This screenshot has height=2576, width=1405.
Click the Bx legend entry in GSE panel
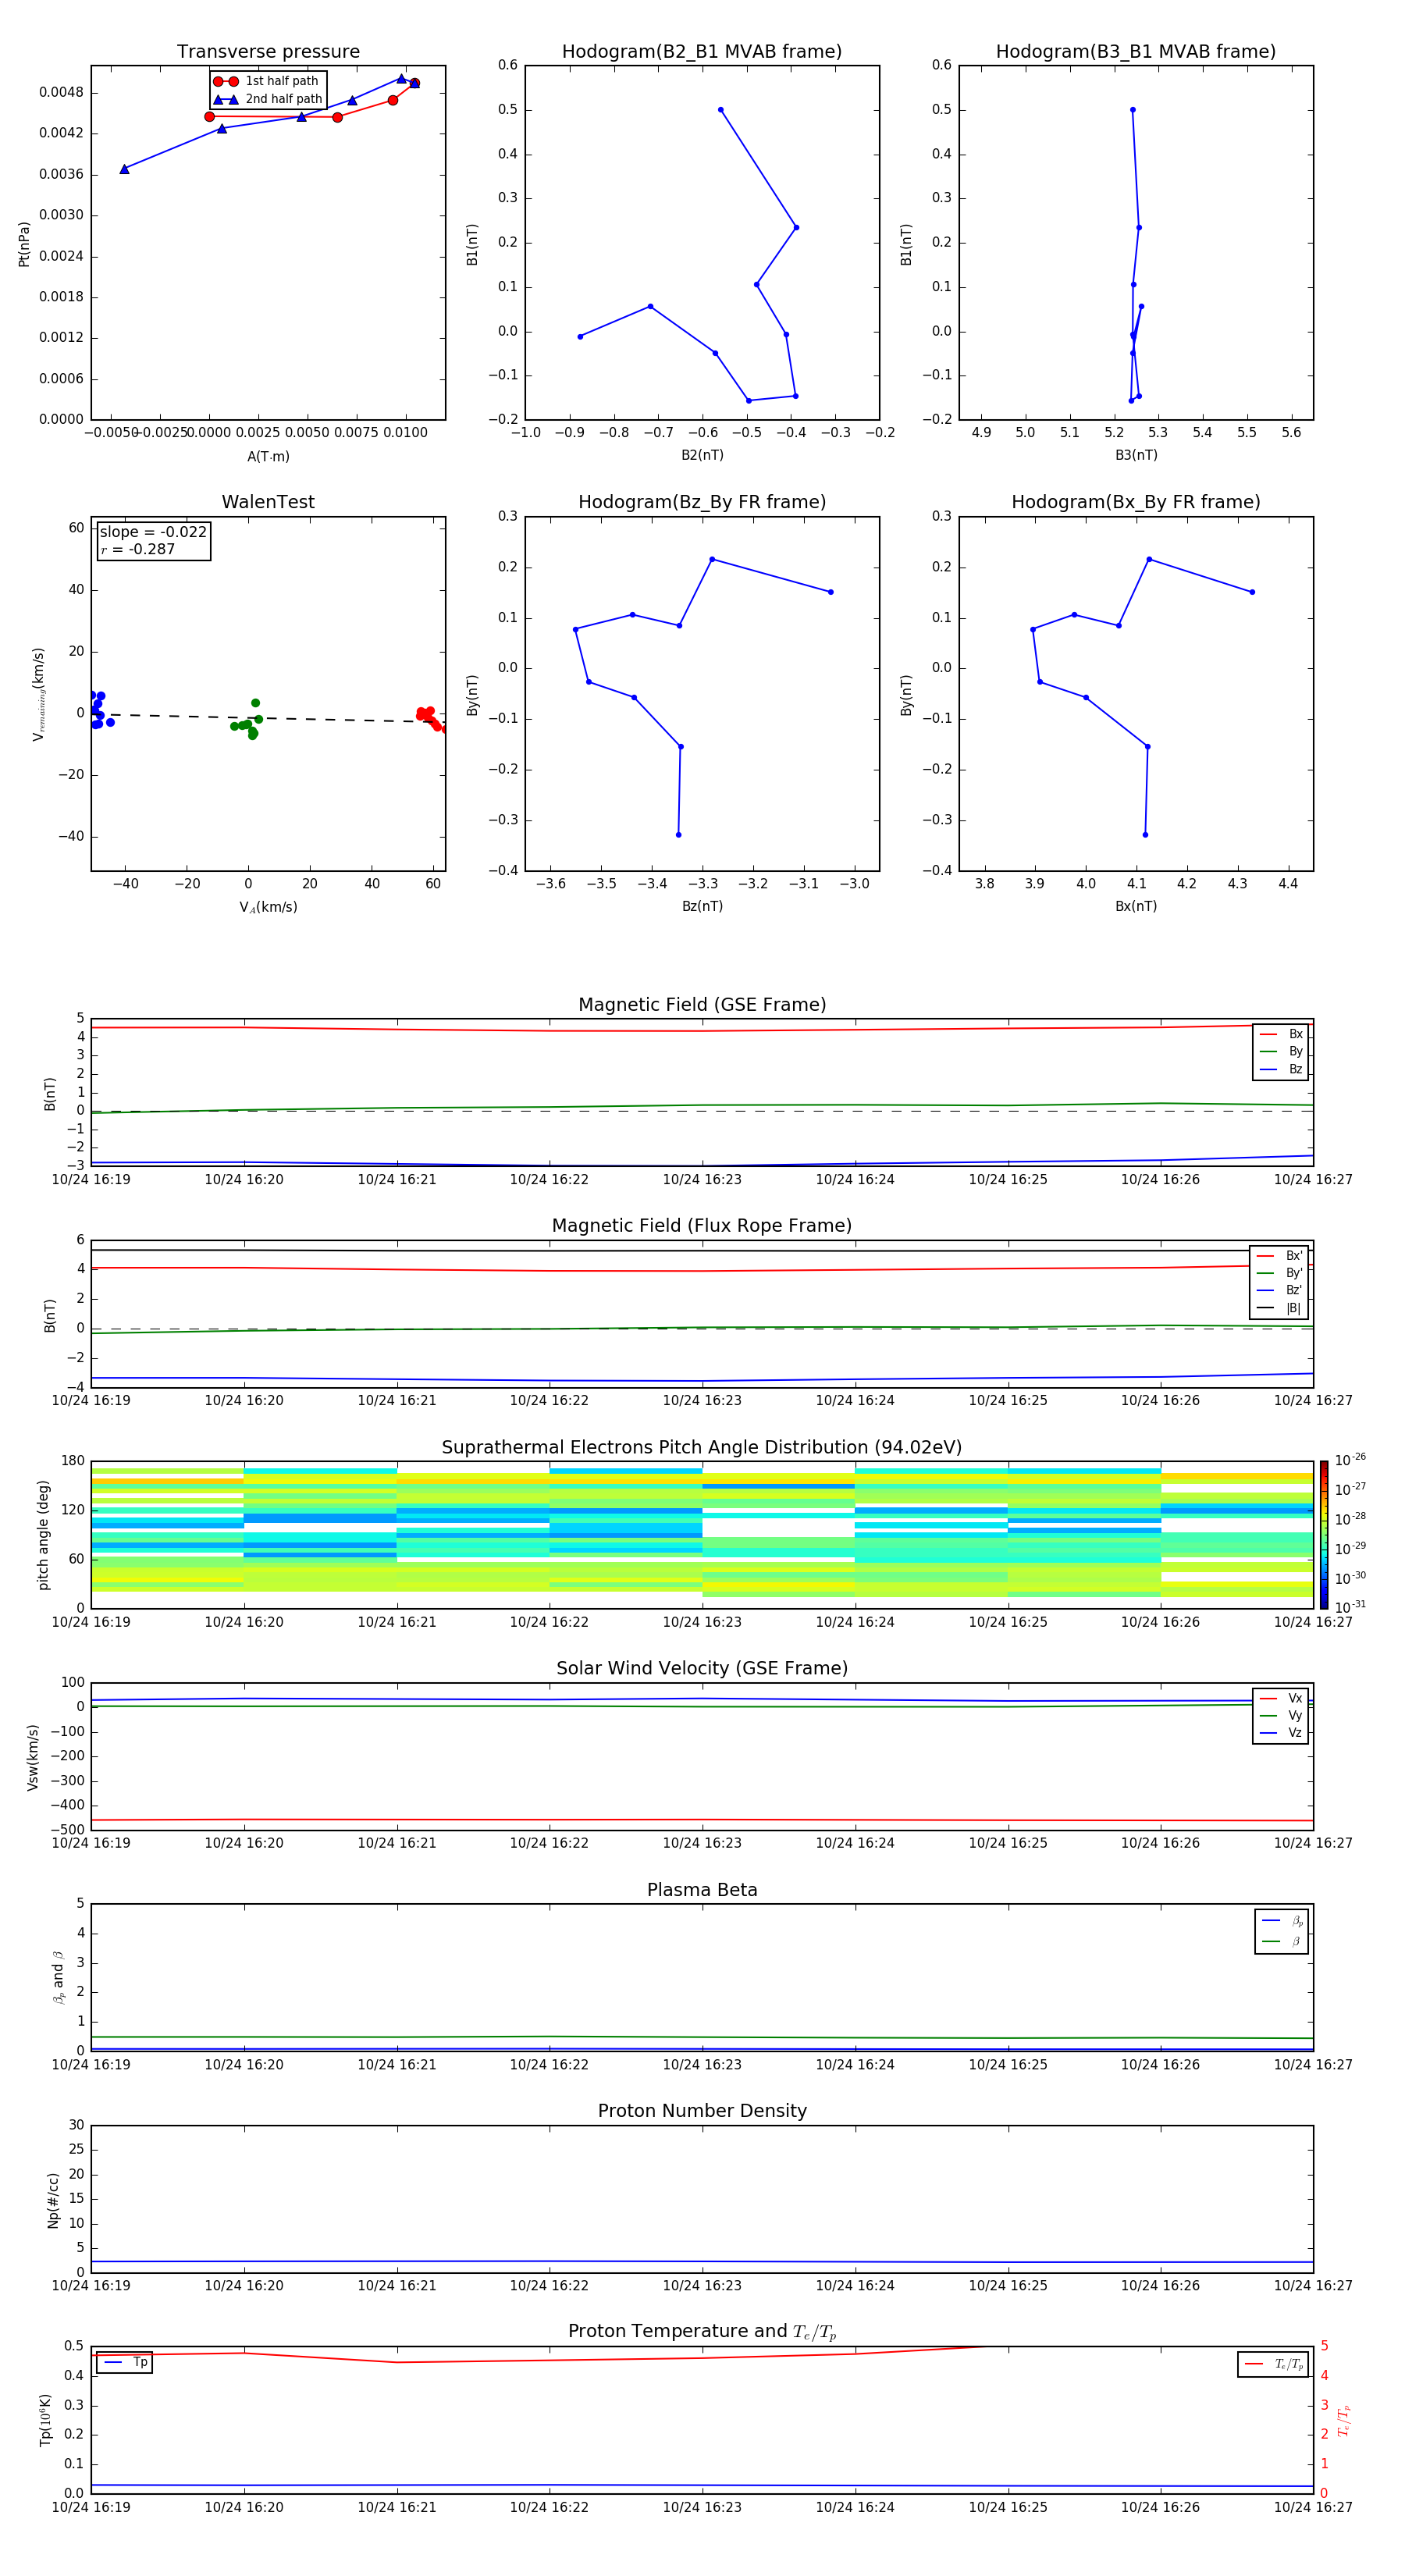click(1281, 1034)
